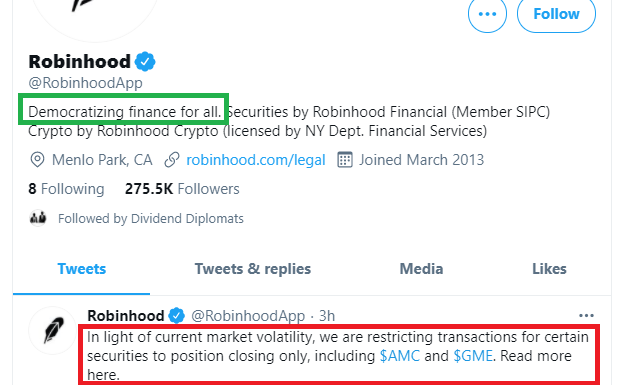Open the robinhood.com/legal link
Screen dimensions: 636x385
click(256, 160)
